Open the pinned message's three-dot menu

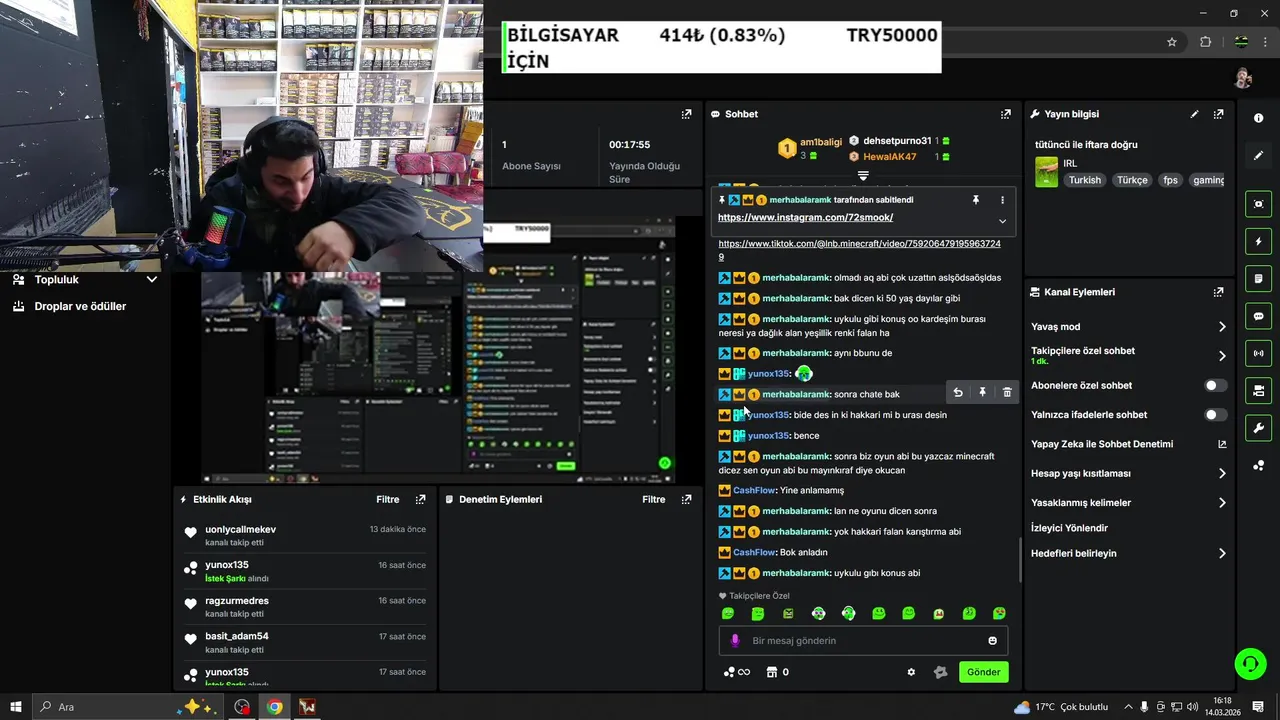[x=1002, y=200]
